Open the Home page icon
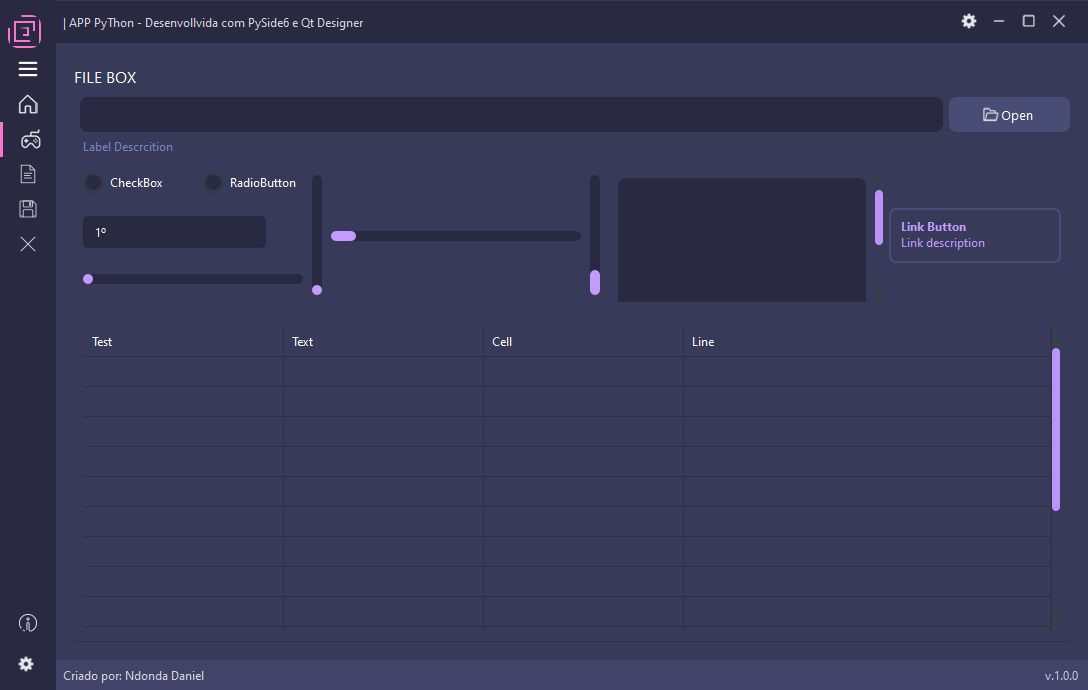This screenshot has width=1088, height=690. tap(28, 104)
